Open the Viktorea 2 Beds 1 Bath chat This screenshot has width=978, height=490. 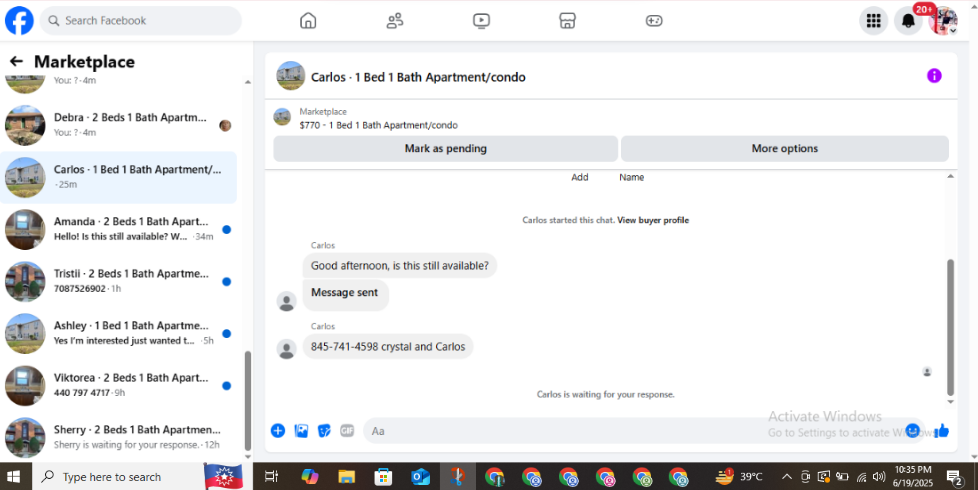coord(119,385)
